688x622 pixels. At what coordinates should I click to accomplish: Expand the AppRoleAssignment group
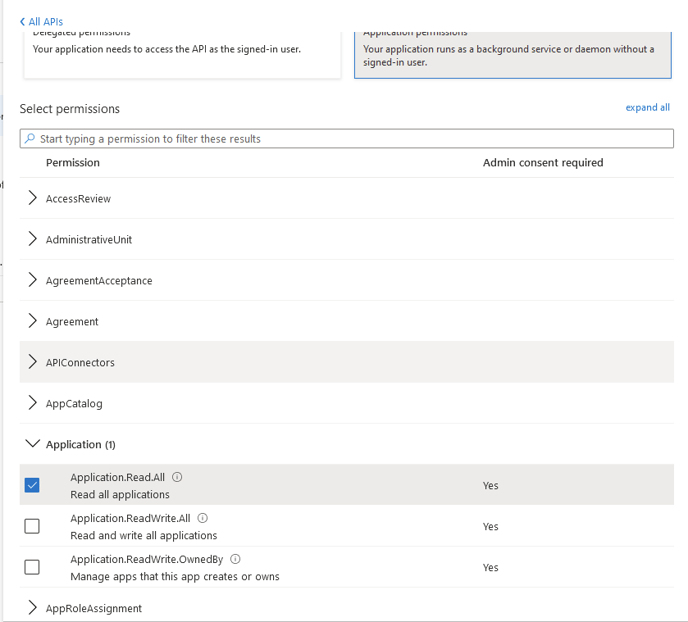click(x=33, y=608)
